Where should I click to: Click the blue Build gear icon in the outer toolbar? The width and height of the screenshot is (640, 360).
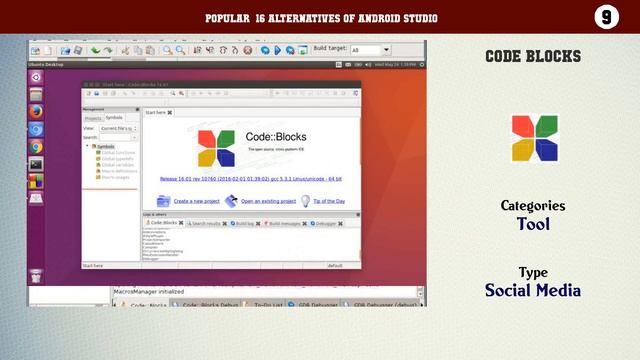[x=265, y=51]
